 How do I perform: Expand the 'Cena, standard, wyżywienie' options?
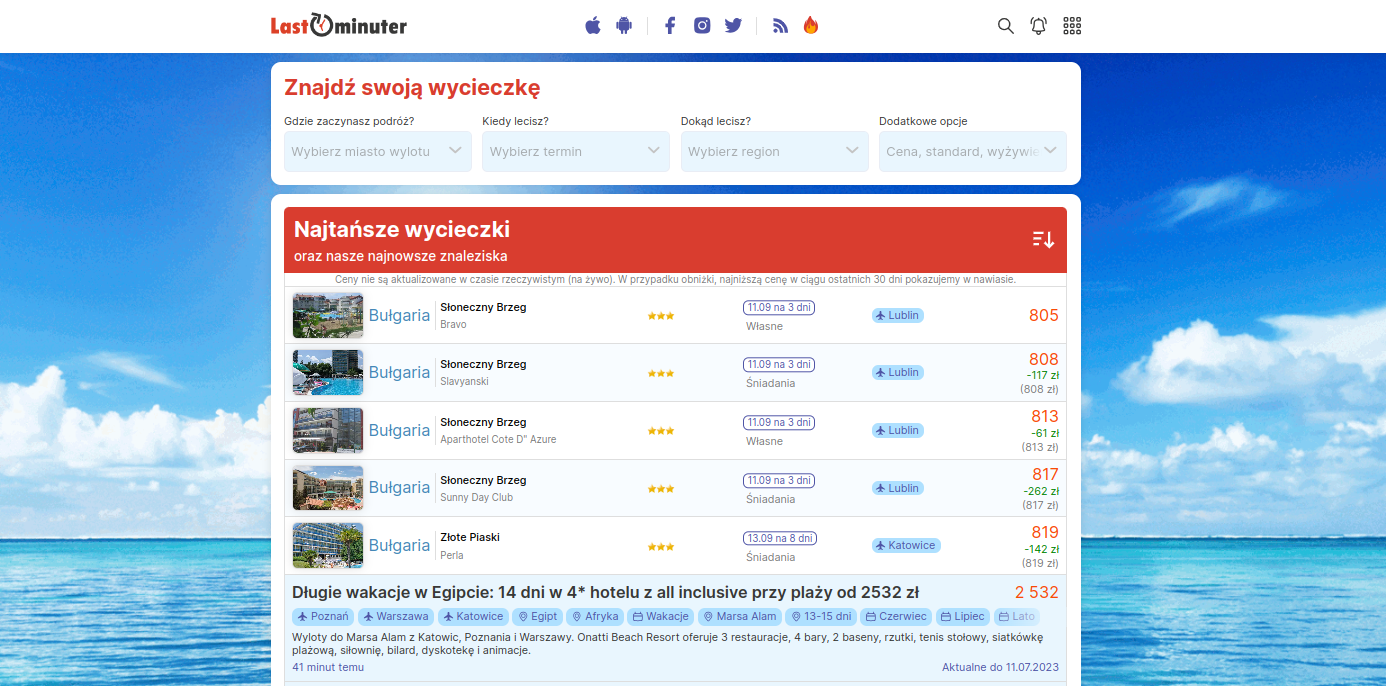click(972, 151)
